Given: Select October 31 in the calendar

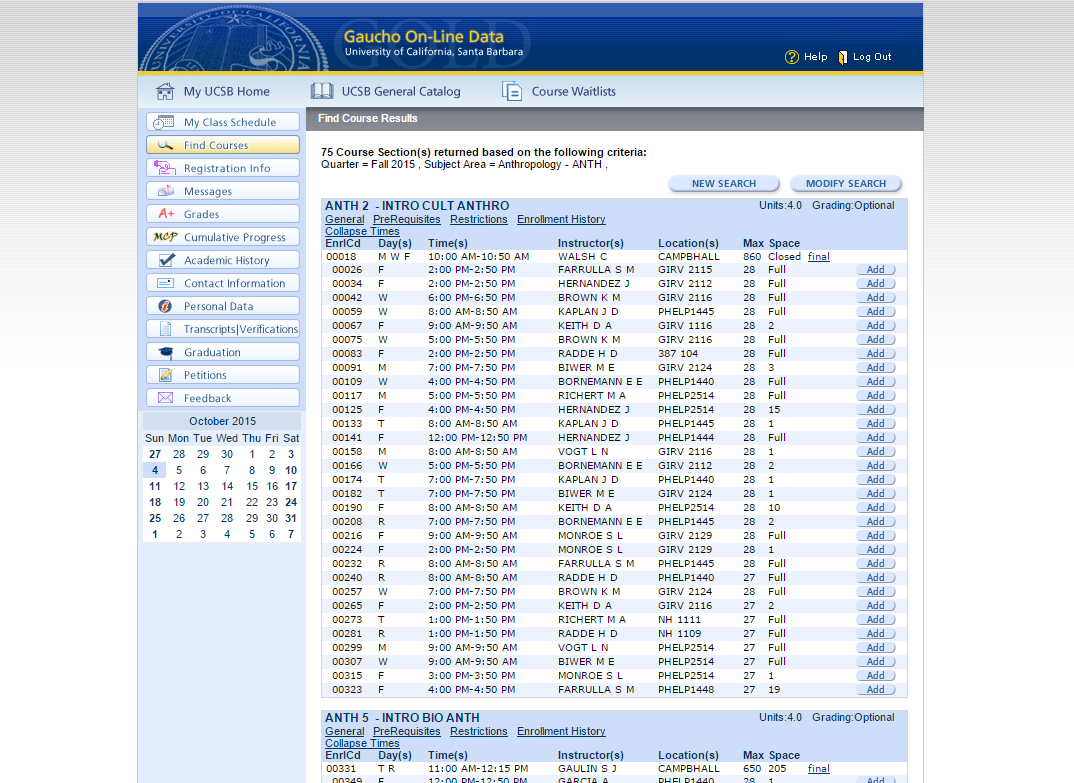Looking at the screenshot, I should (291, 519).
